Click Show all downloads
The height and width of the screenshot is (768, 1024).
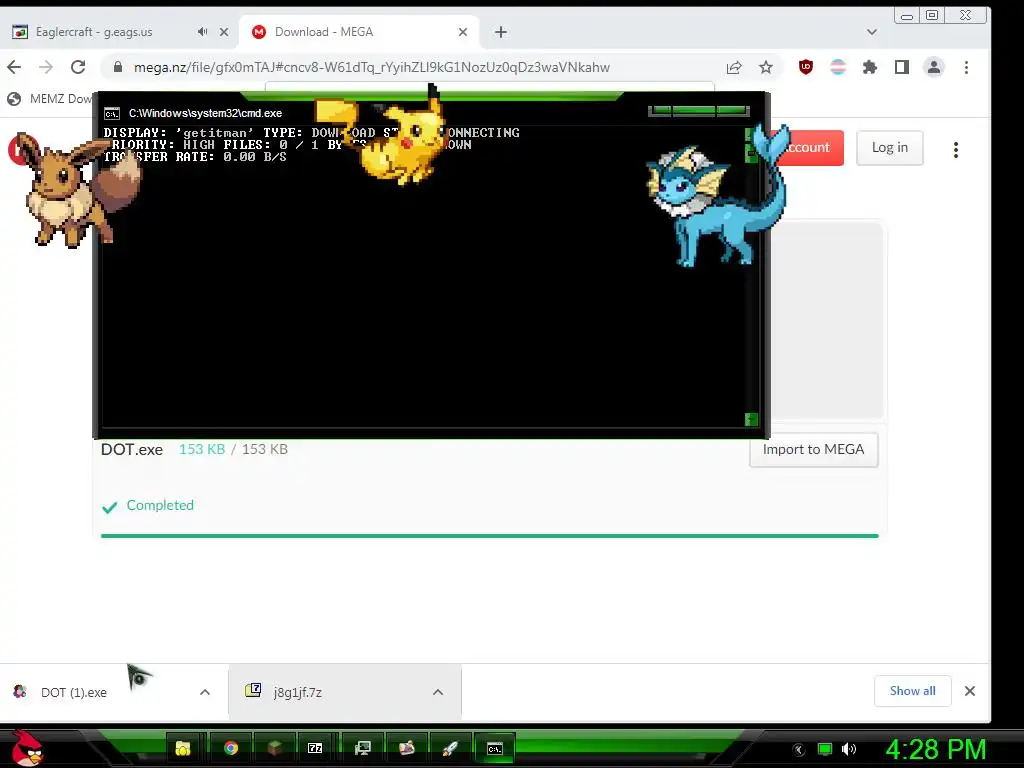pos(912,691)
